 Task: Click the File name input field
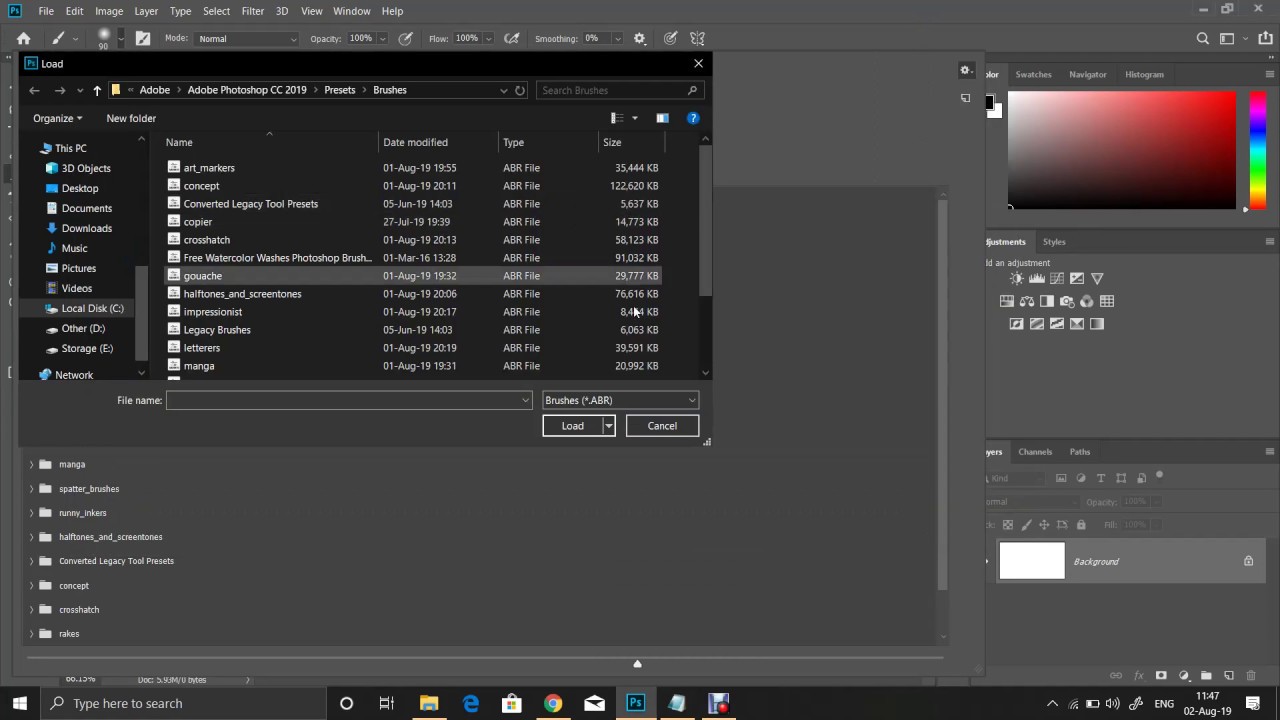click(x=349, y=400)
